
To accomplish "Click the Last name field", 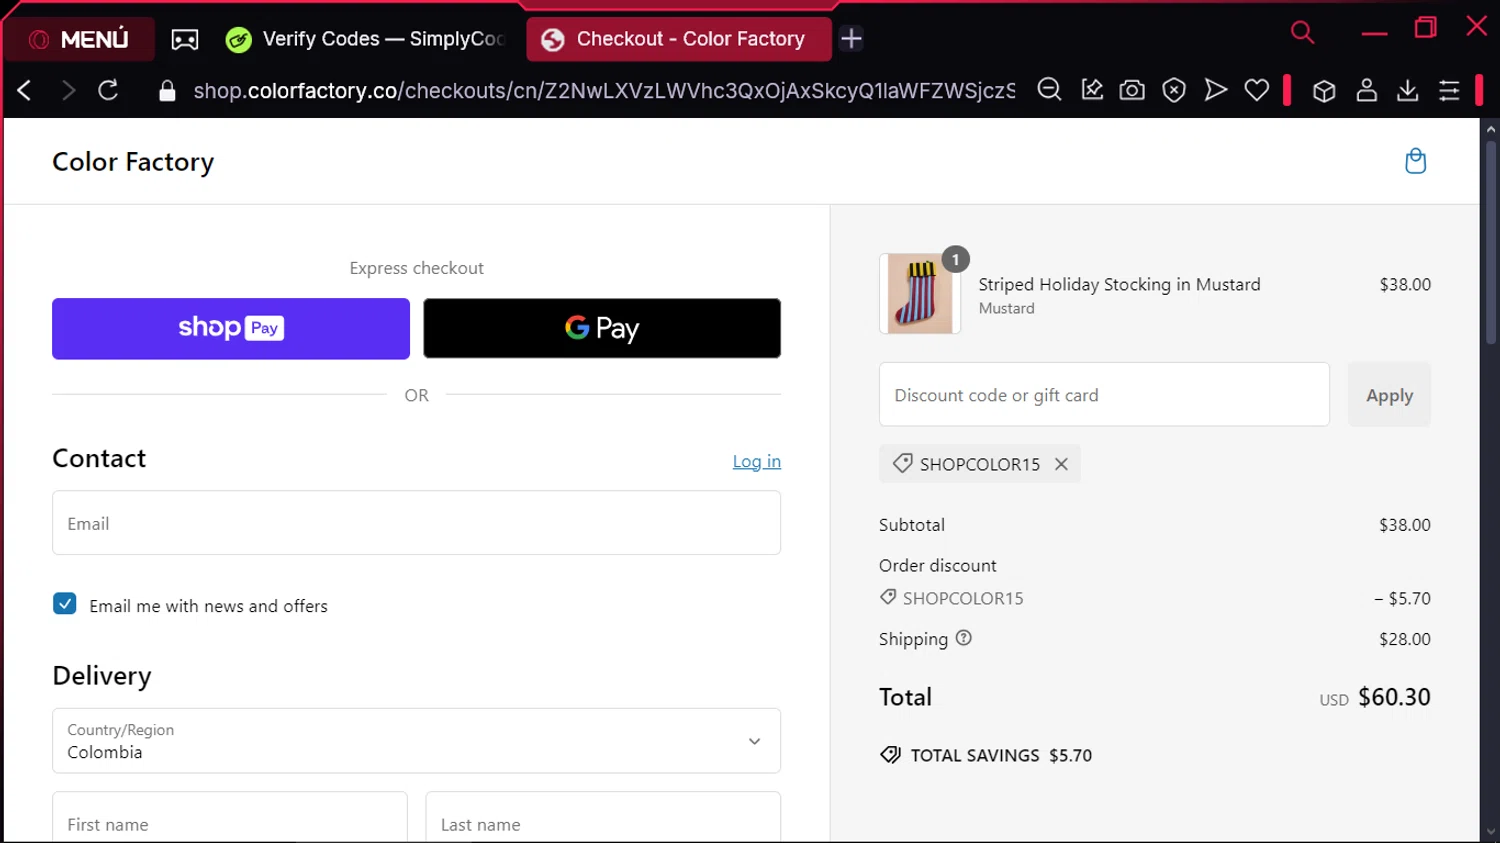I will (603, 817).
